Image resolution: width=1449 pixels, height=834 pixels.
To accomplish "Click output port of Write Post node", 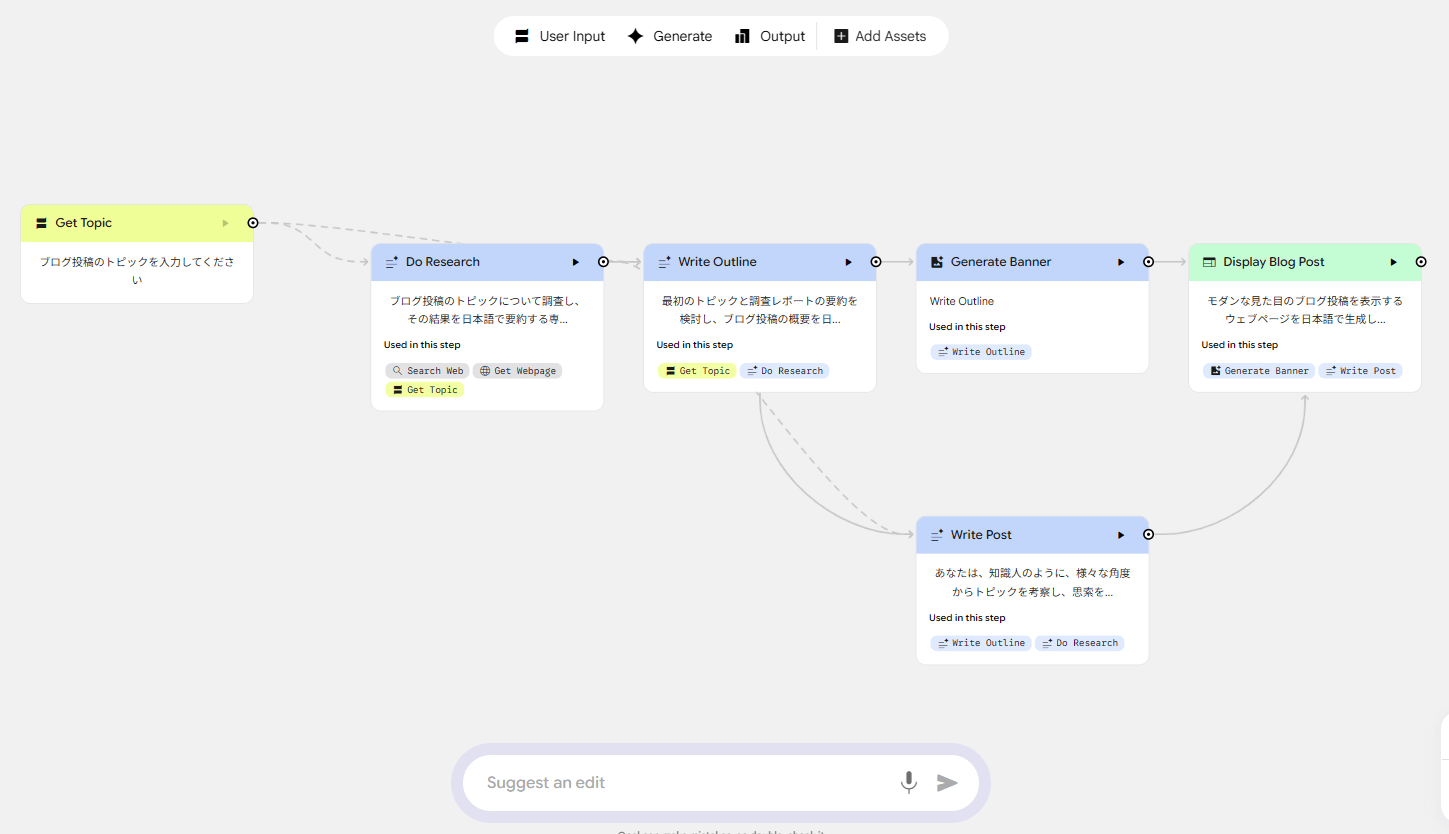I will click(1148, 535).
